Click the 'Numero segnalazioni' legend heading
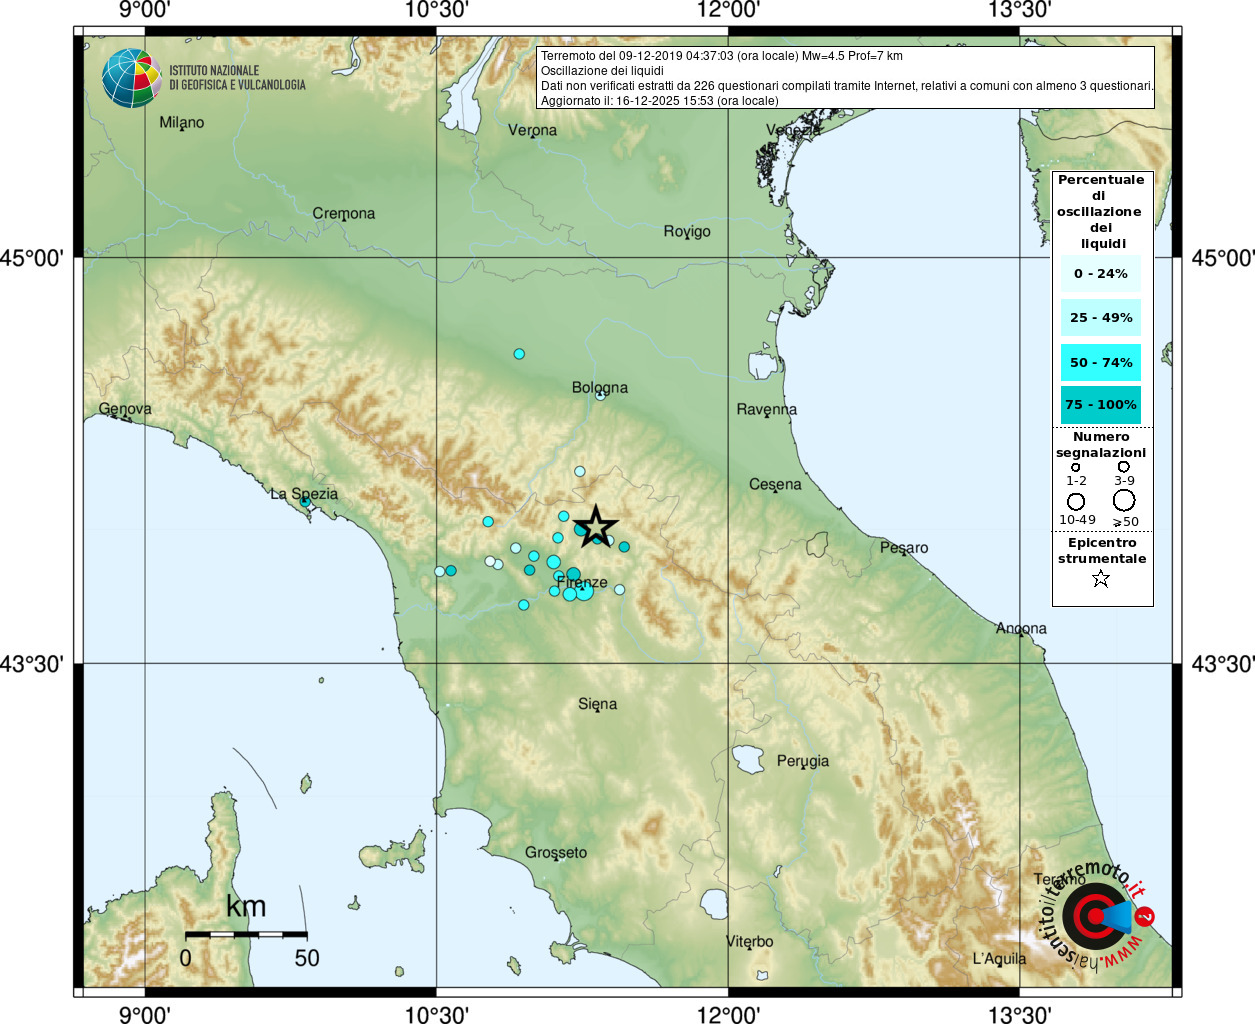 tap(1101, 445)
